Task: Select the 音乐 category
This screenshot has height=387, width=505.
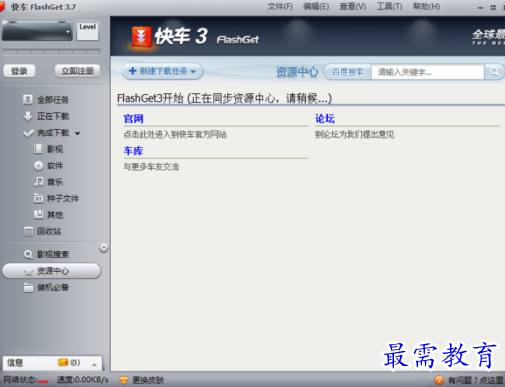Action: click(x=55, y=182)
